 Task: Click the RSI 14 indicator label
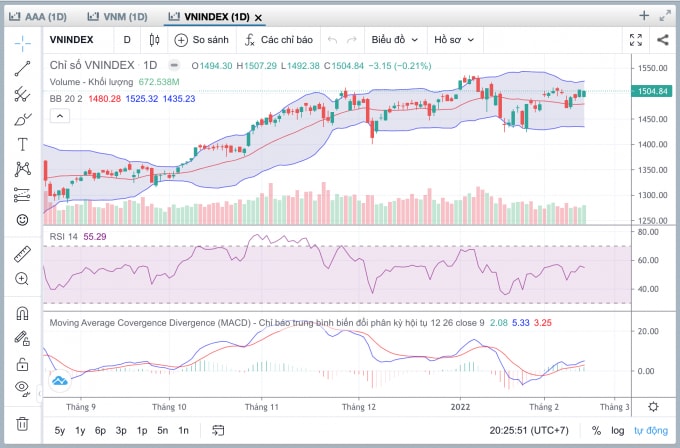point(63,237)
